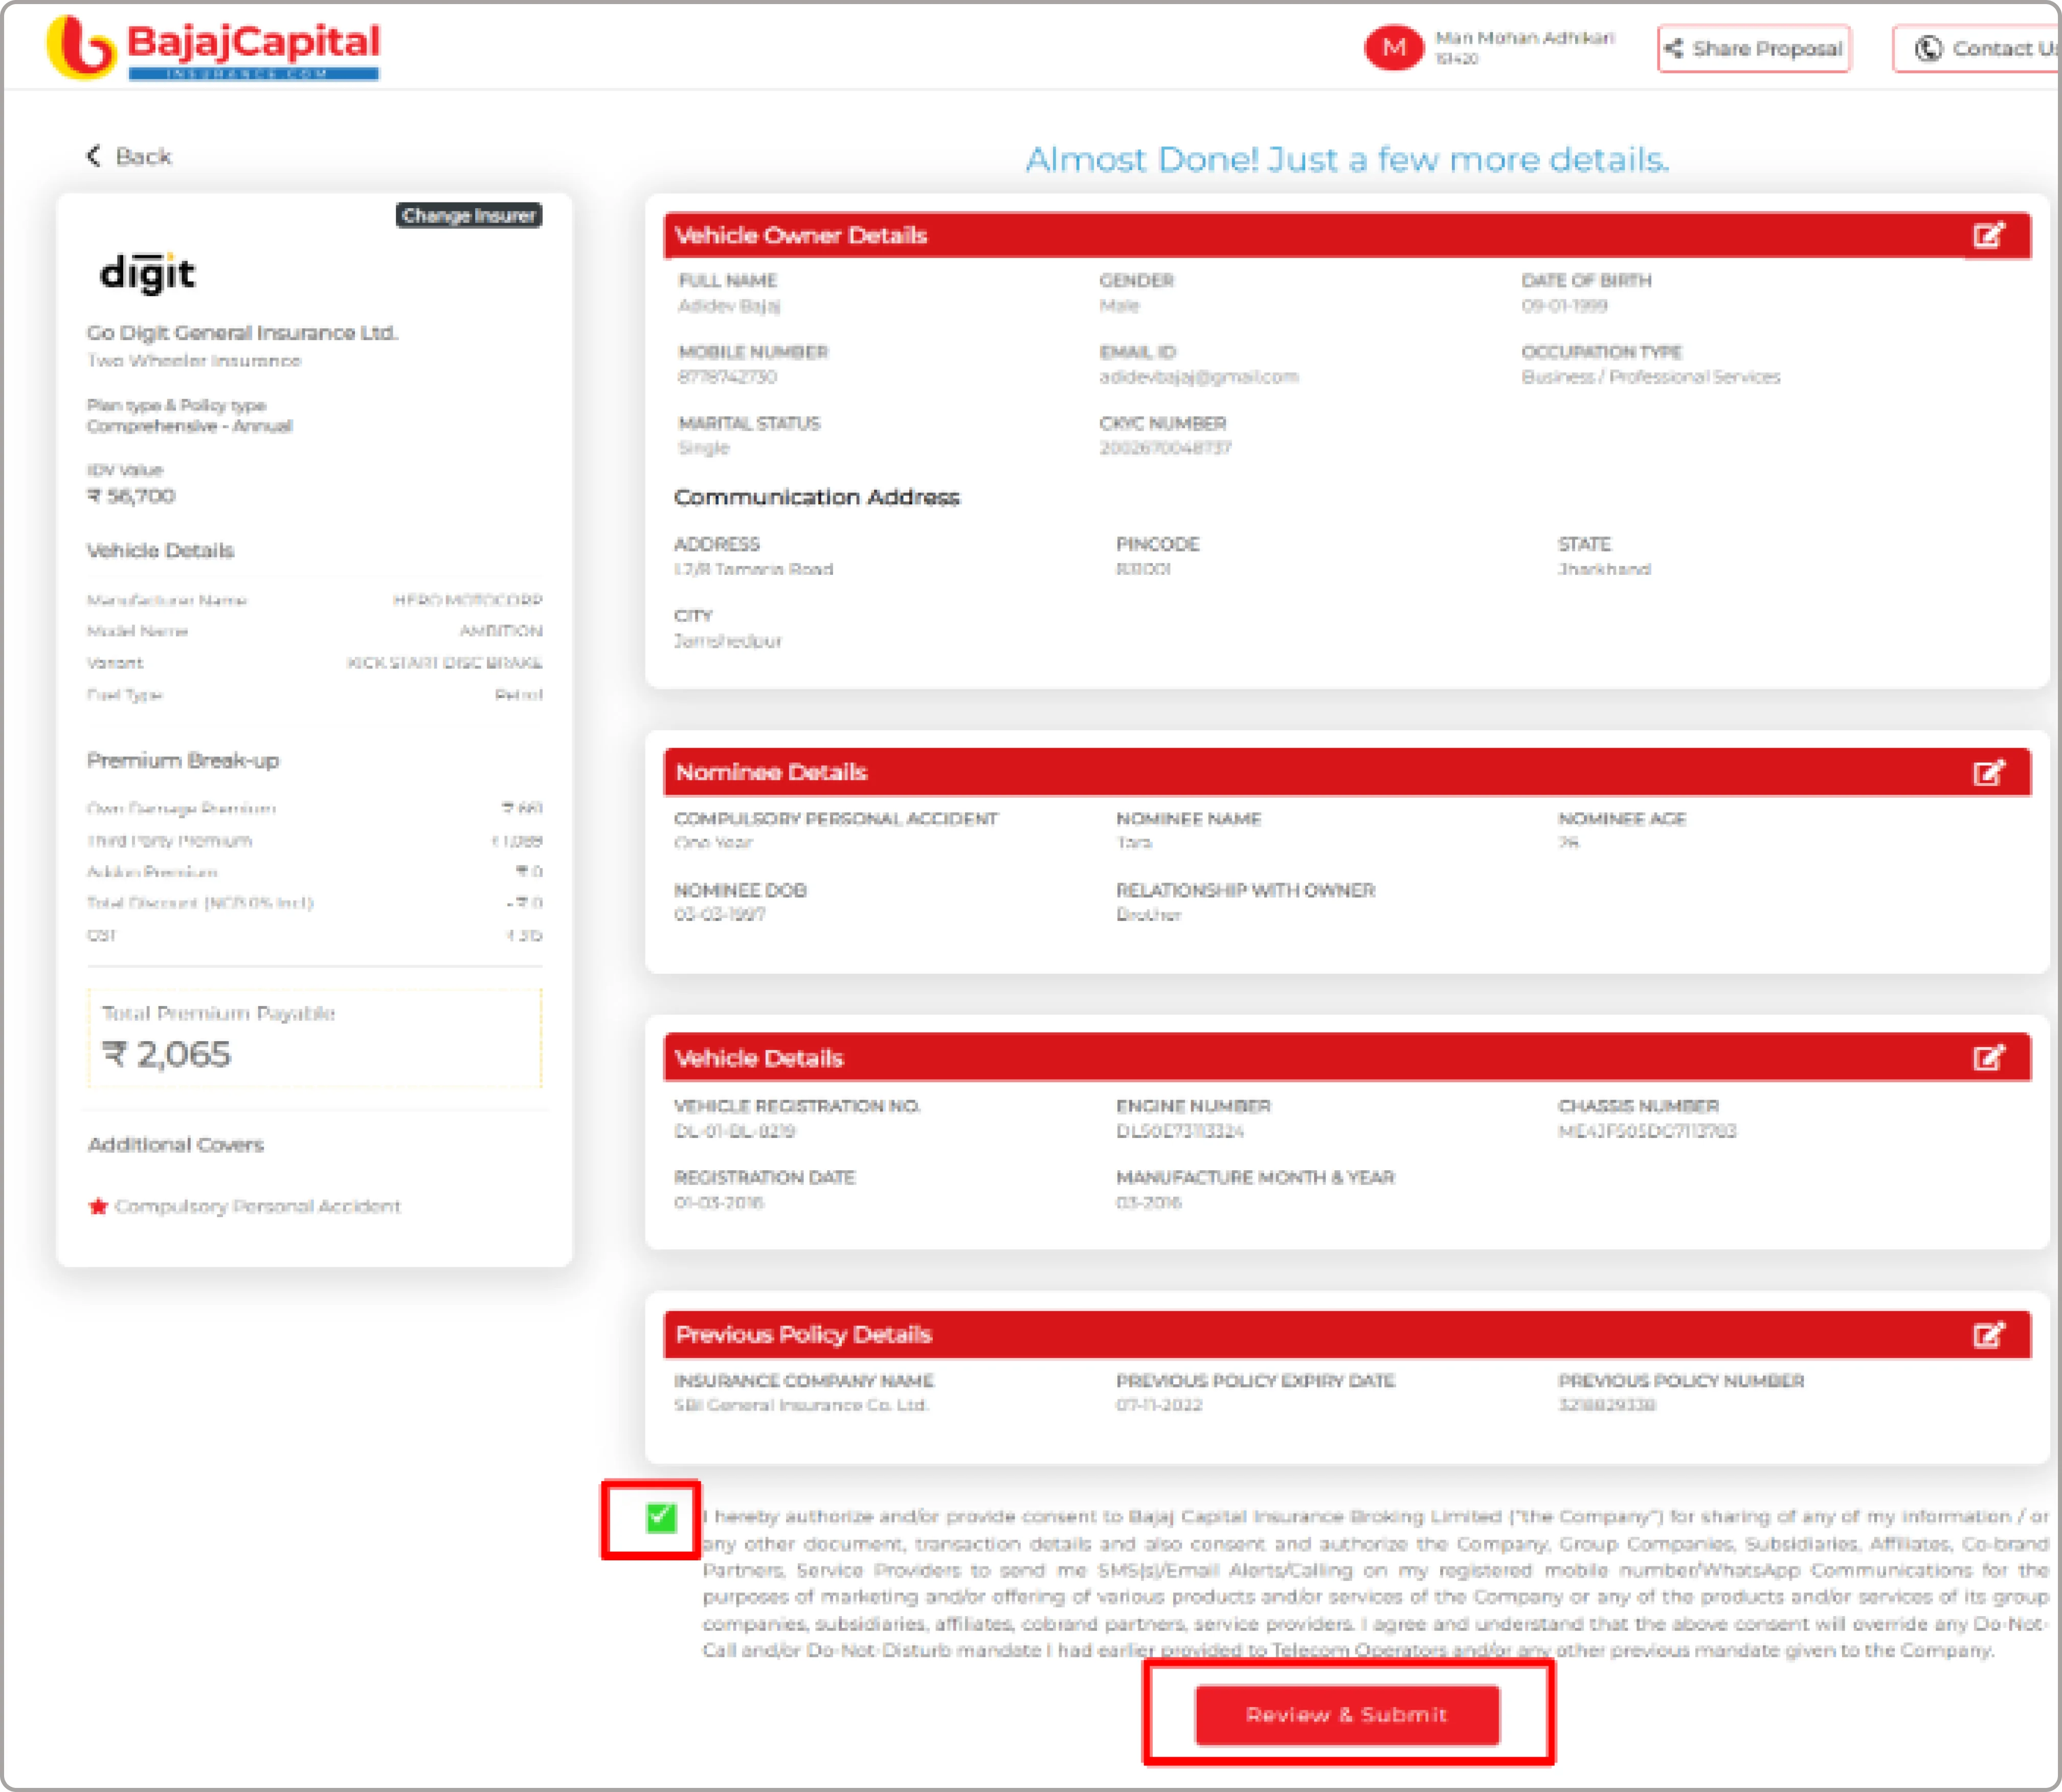Click the Compulsory Personal Accident star icon
2062x1792 pixels.
97,1206
